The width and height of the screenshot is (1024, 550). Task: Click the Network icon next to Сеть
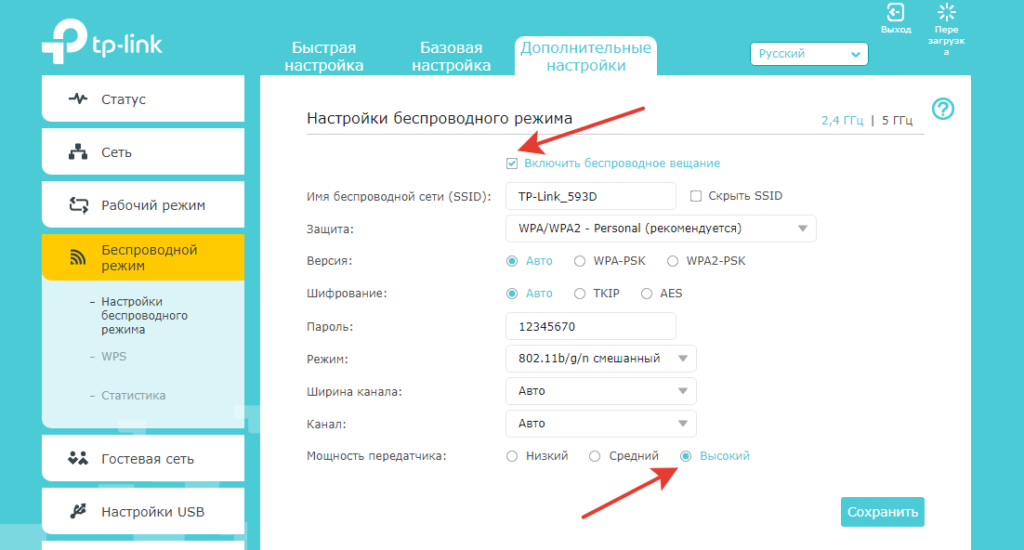click(78, 152)
